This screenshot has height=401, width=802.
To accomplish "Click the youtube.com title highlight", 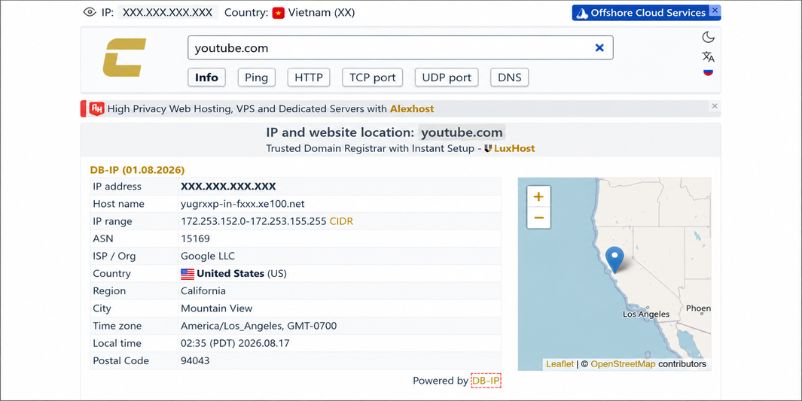I will click(x=462, y=132).
